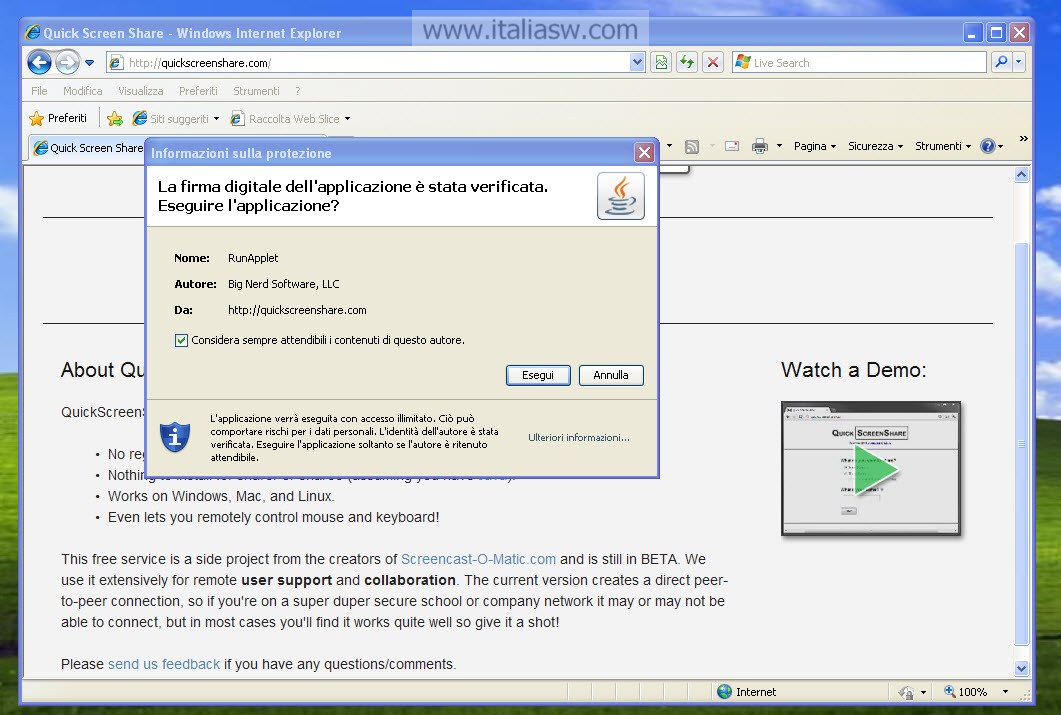This screenshot has width=1061, height=715.
Task: Click the RSS feeds icon
Action: click(692, 146)
